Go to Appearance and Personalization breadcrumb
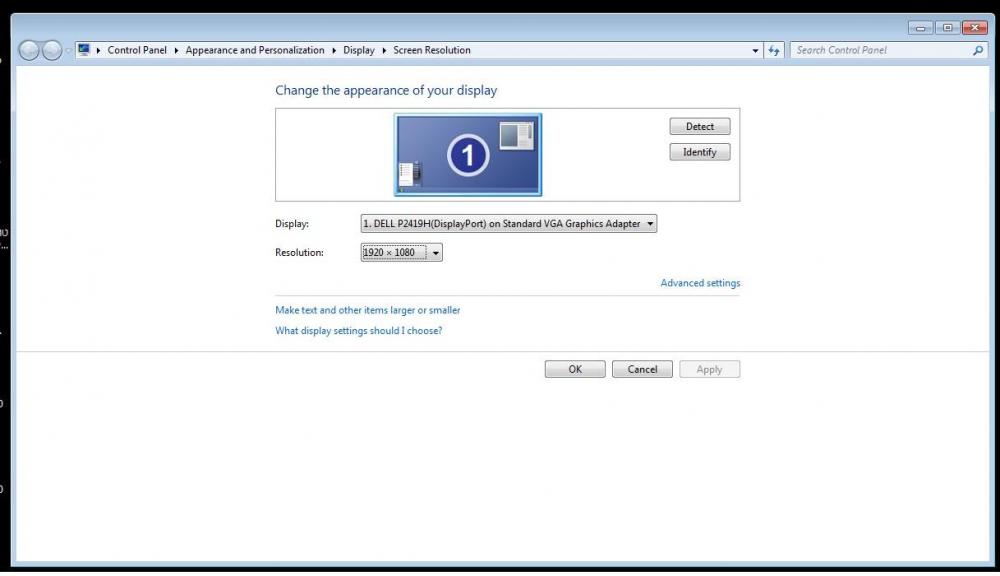The height and width of the screenshot is (576, 1000). pos(255,50)
